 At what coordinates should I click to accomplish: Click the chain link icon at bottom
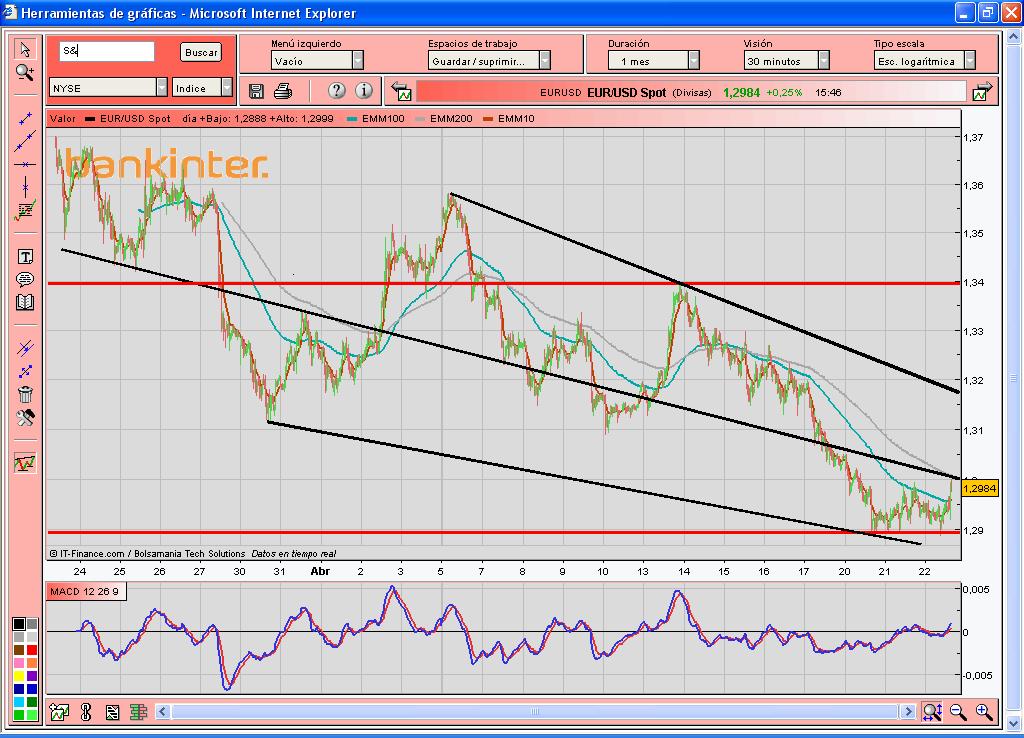(86, 712)
